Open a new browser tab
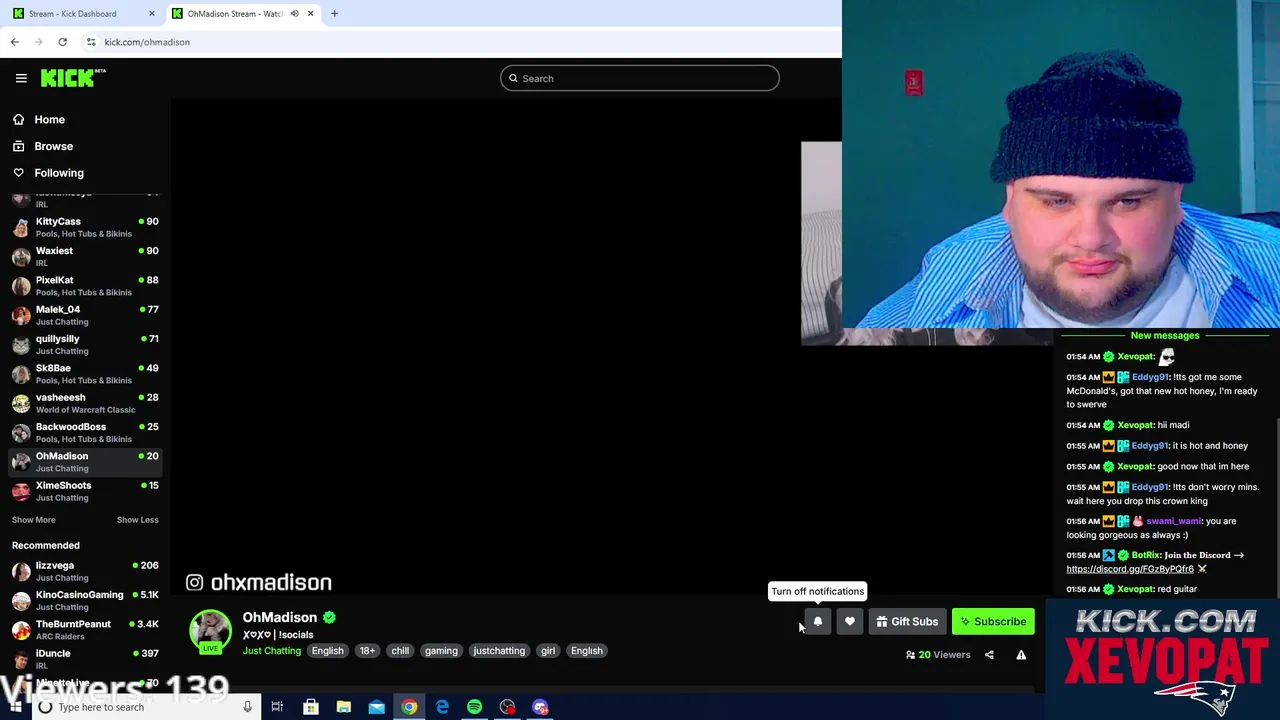The image size is (1280, 720). pyautogui.click(x=334, y=14)
